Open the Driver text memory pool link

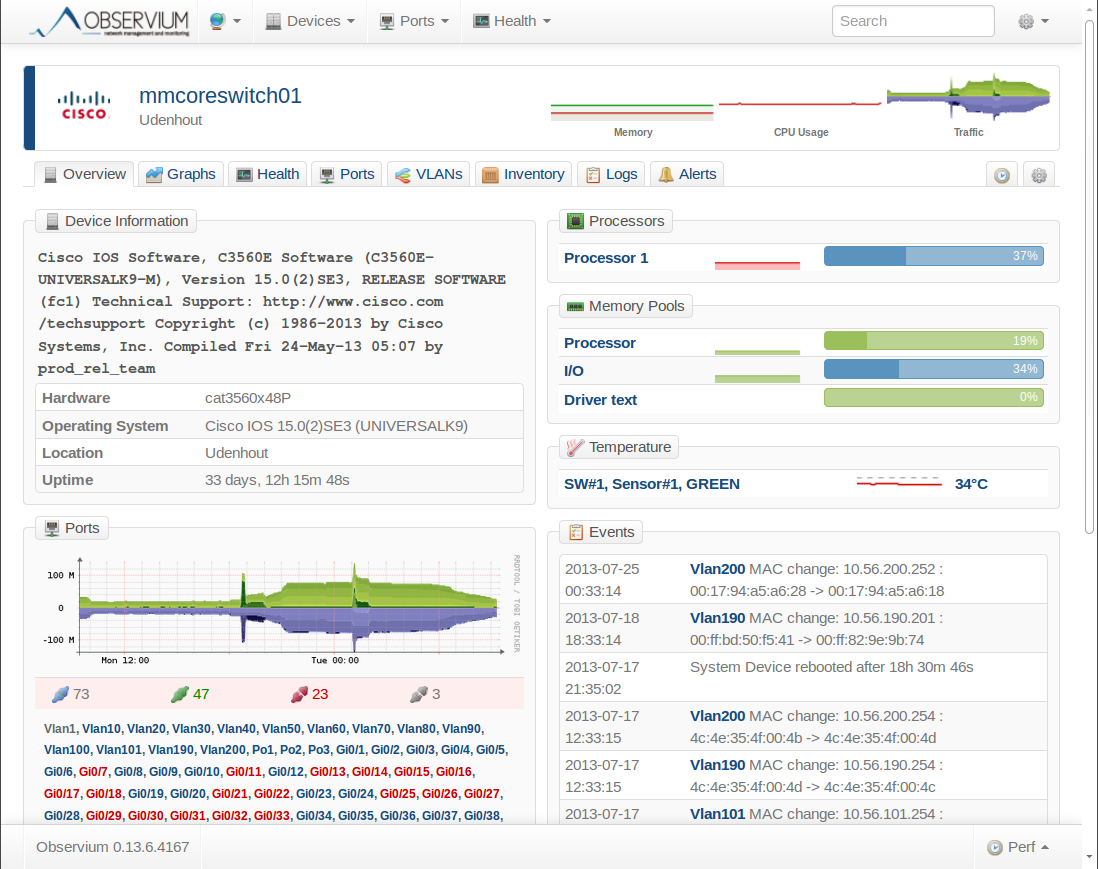(x=601, y=400)
